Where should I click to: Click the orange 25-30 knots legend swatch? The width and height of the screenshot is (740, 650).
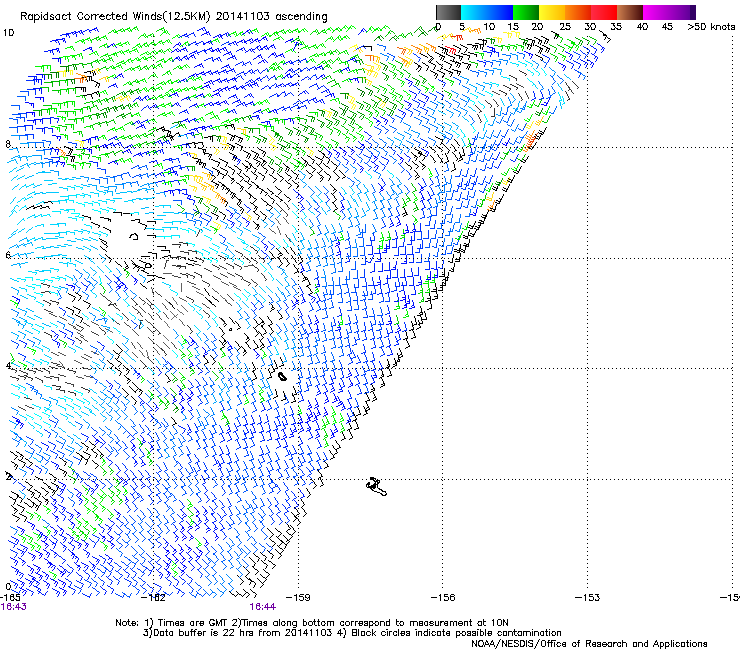[578, 12]
